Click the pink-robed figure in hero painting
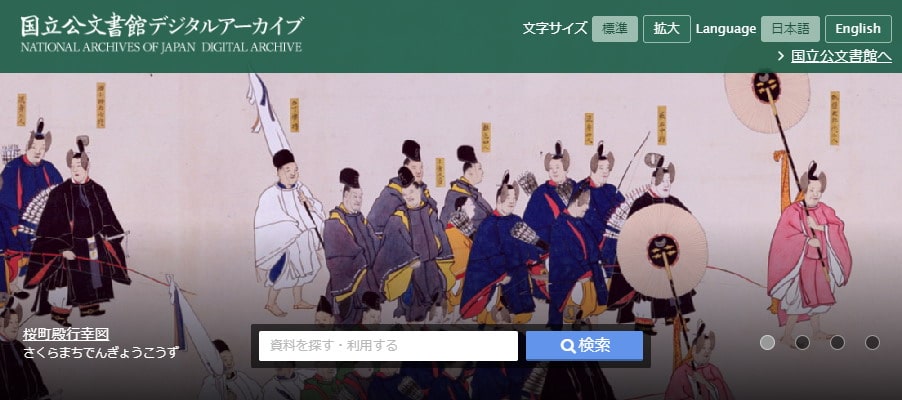 pos(808,253)
